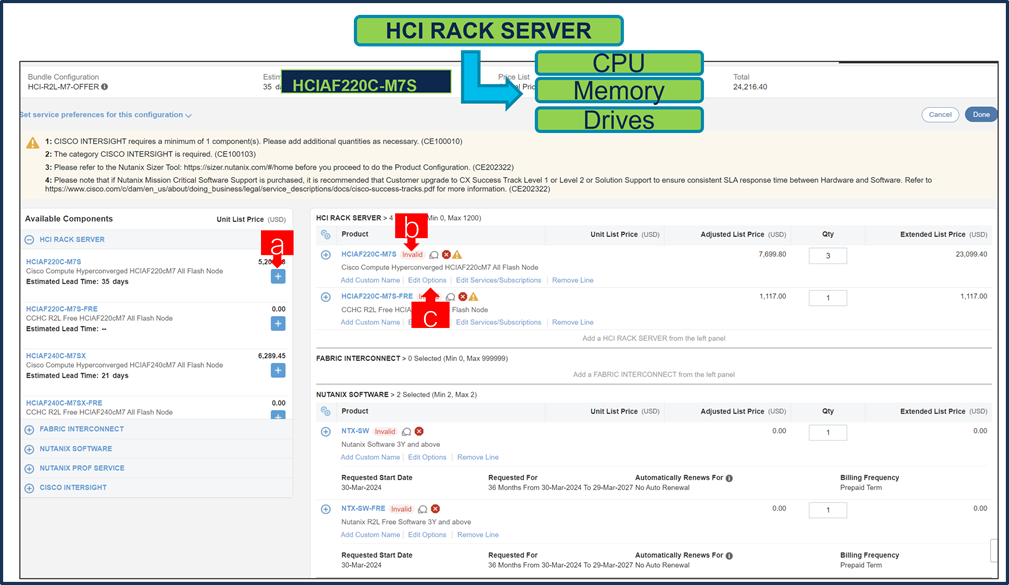Open the NTX-SW product link
The image size is (1009, 585).
tap(355, 431)
